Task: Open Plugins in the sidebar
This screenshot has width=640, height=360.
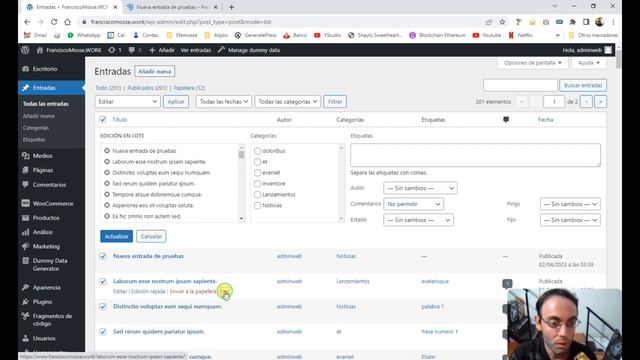Action: 42,302
